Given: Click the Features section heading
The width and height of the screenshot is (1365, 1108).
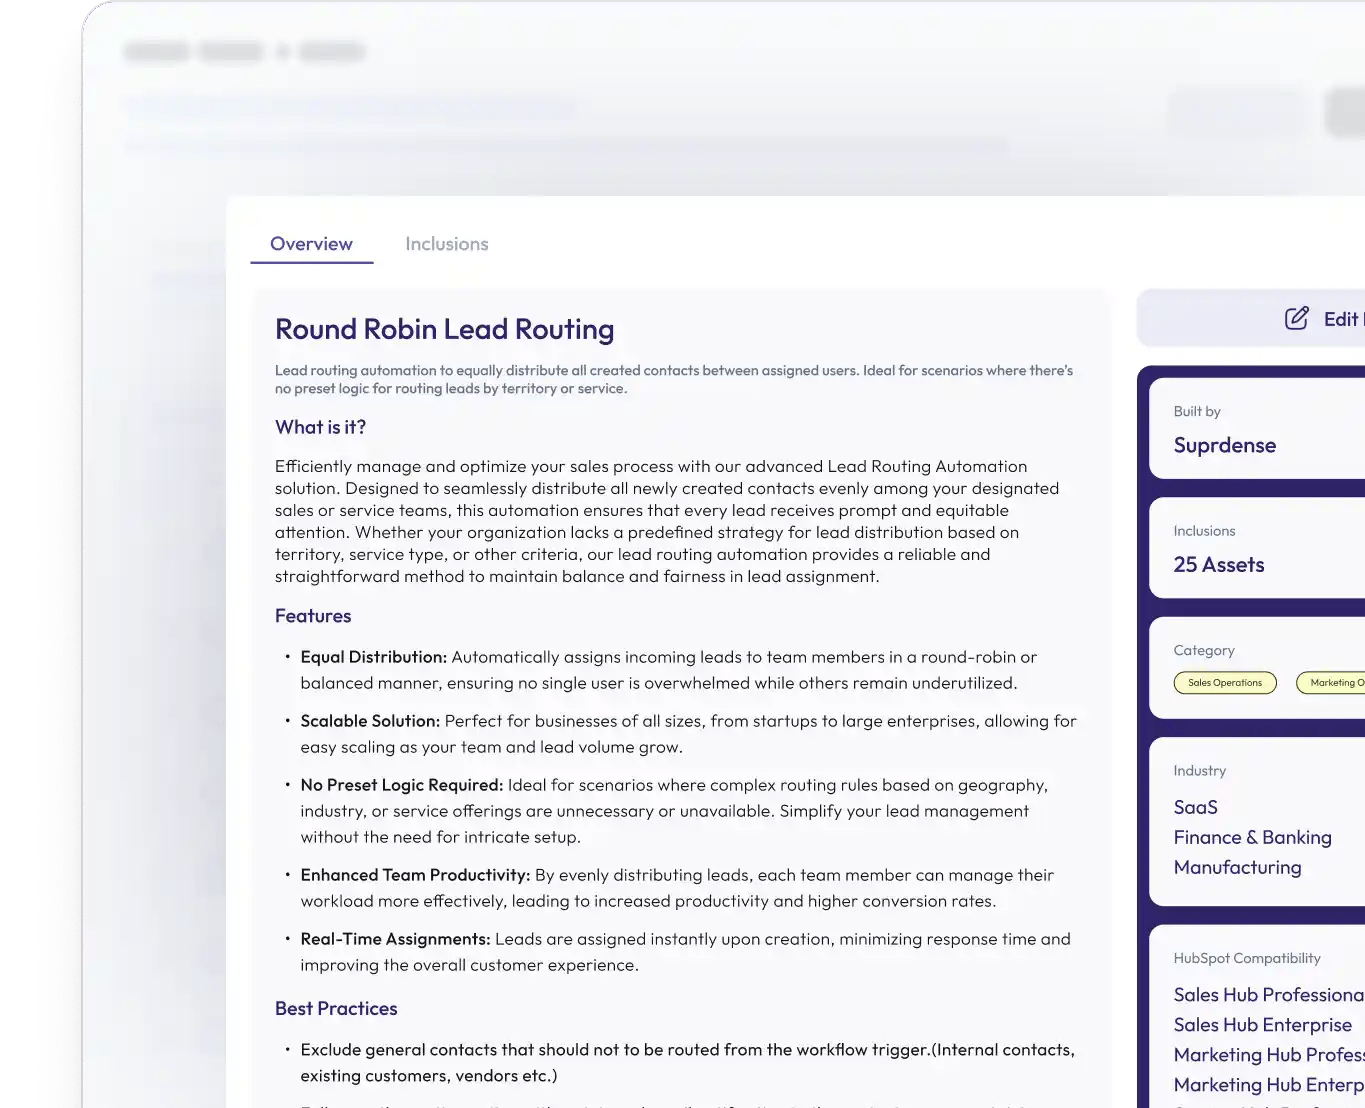Looking at the screenshot, I should click(x=313, y=616).
